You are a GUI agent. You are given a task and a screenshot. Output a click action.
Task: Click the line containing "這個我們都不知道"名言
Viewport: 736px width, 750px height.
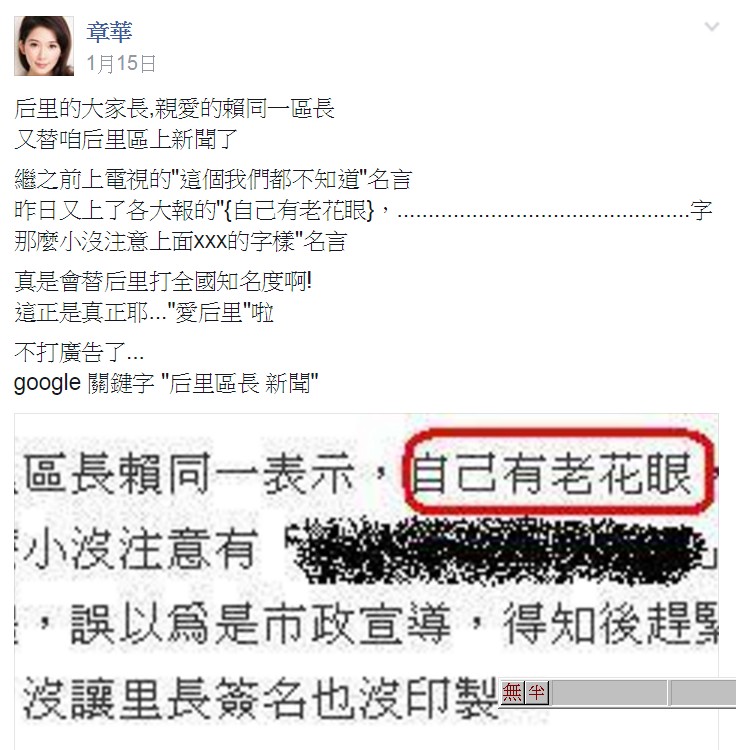(x=213, y=180)
